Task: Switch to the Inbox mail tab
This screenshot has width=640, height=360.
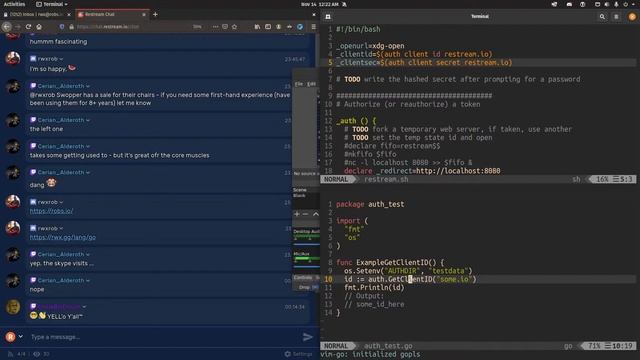Action: point(37,14)
